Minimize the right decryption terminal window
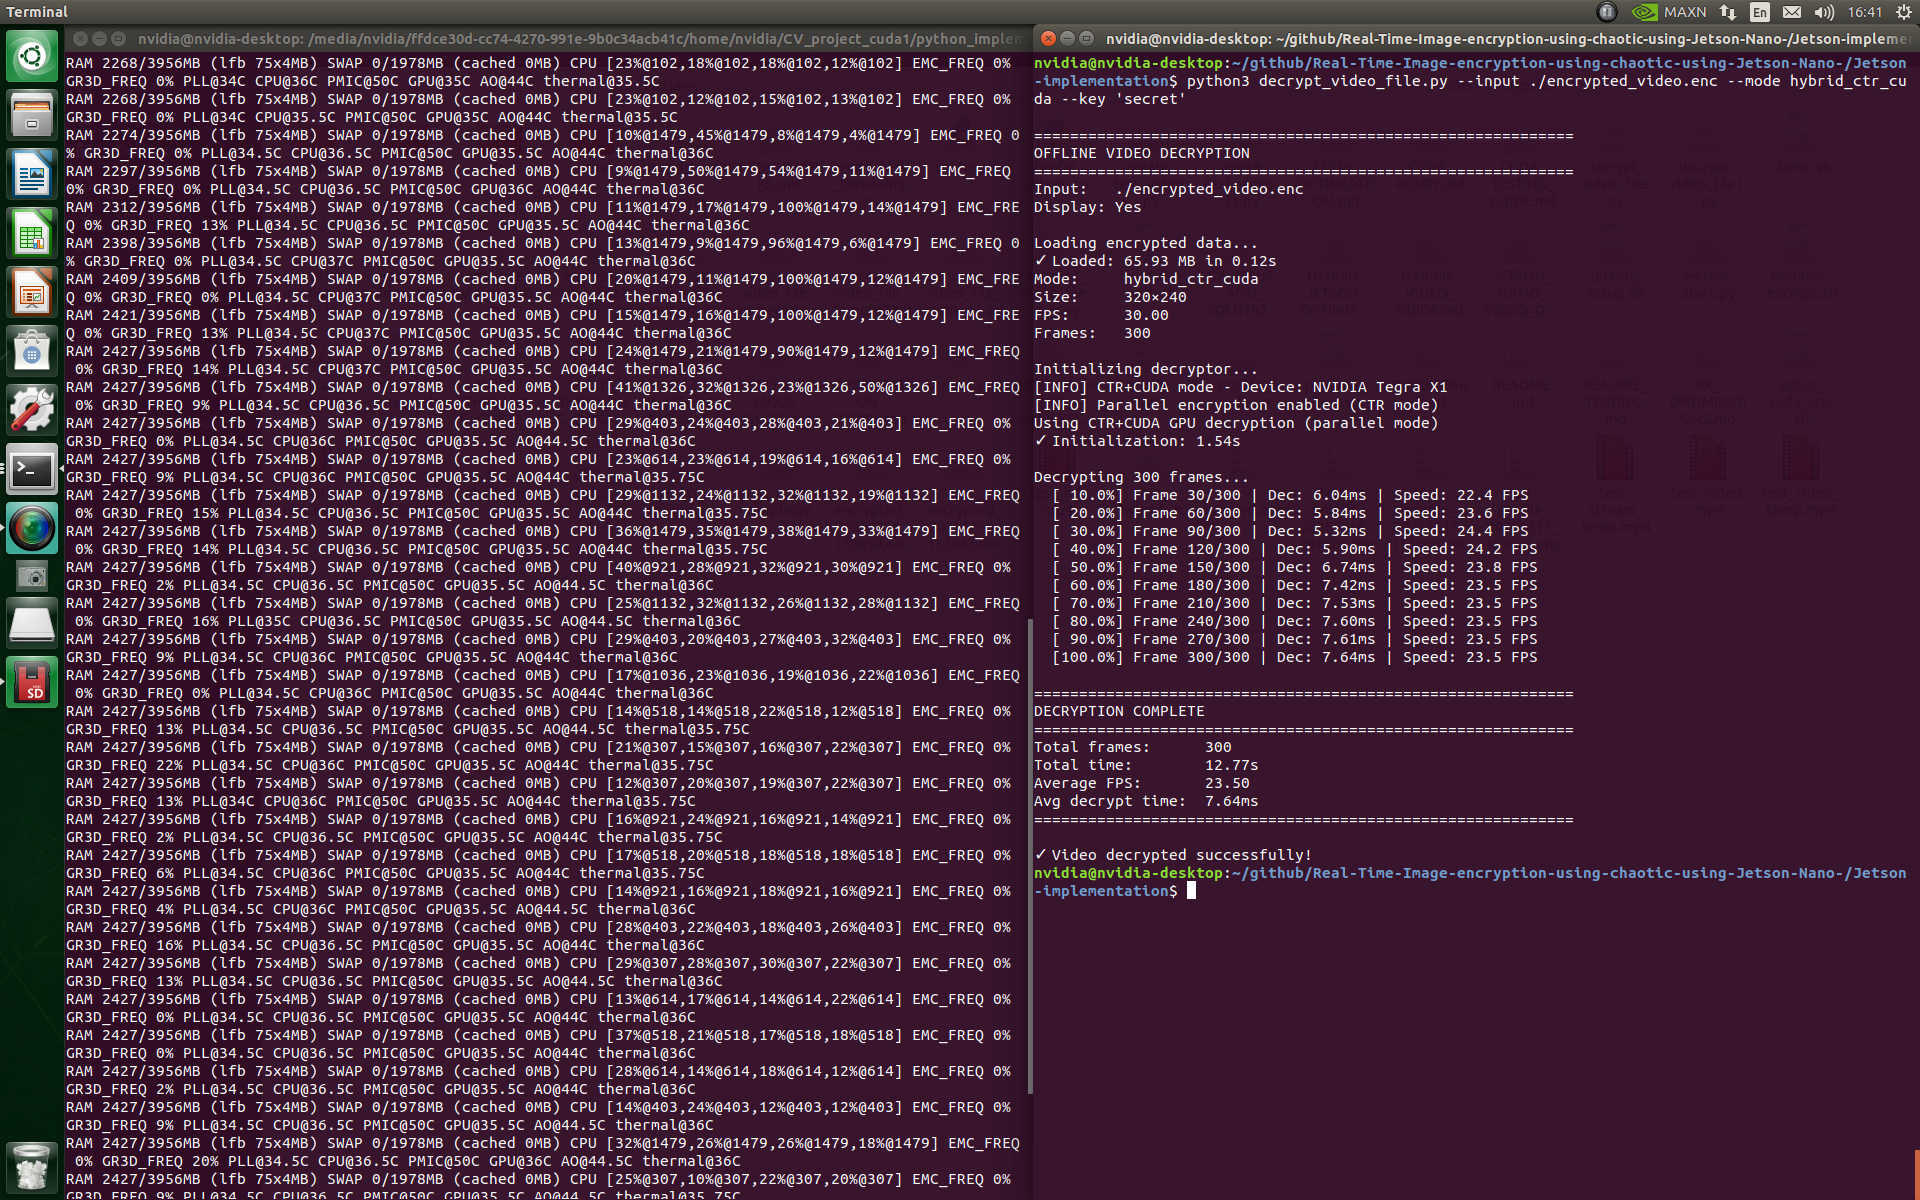The height and width of the screenshot is (1200, 1920). (1067, 38)
